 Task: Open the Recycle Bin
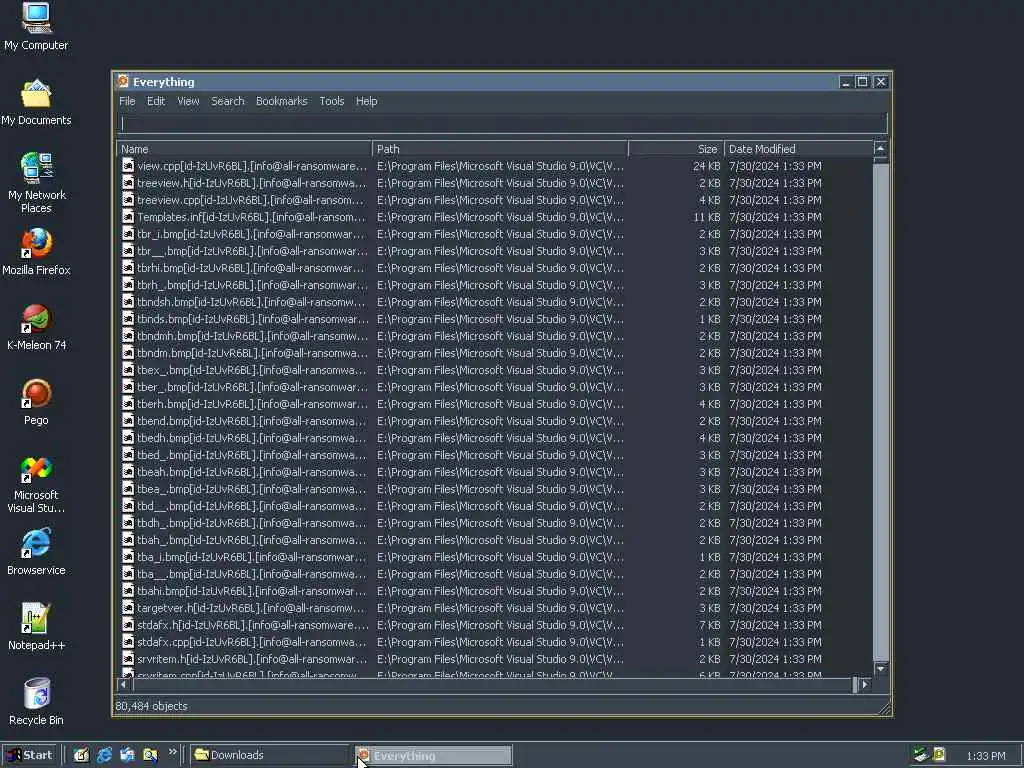tap(36, 702)
